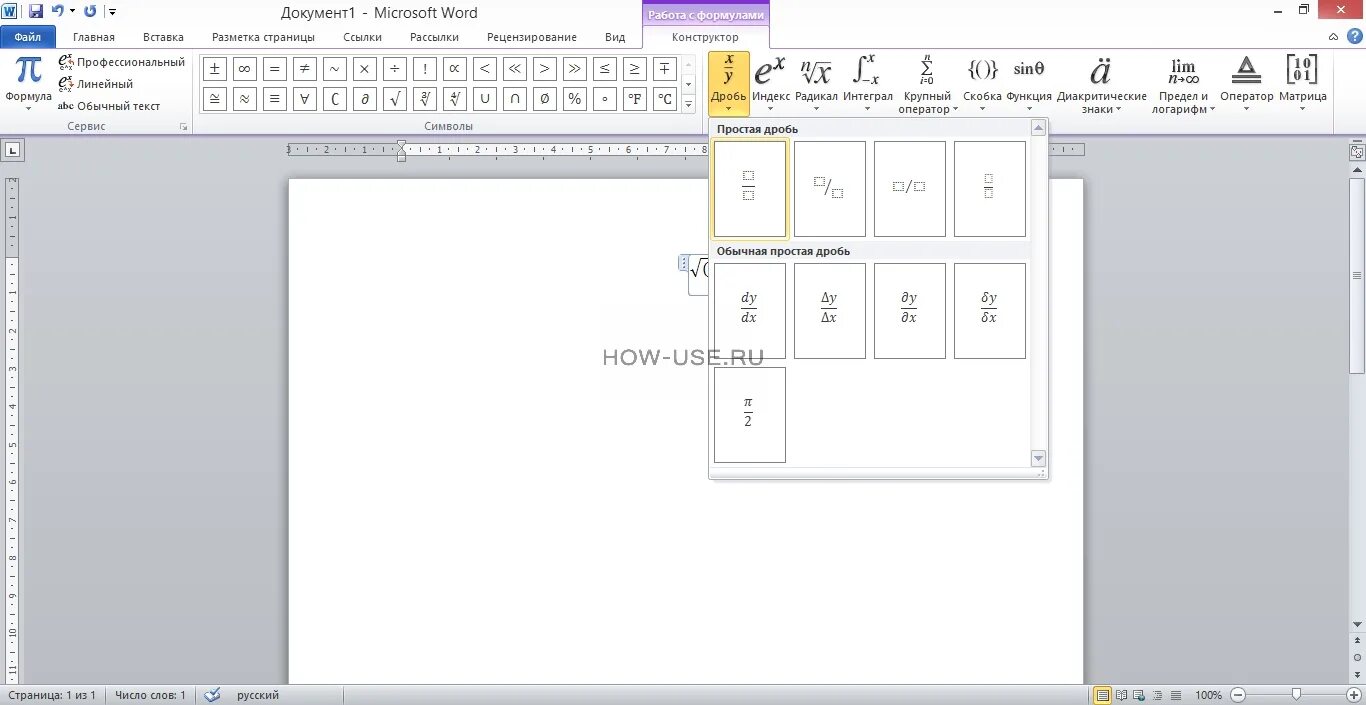Screen dimensions: 1366x705
Task: Insert the degrees Celsius symbol
Action: point(664,99)
